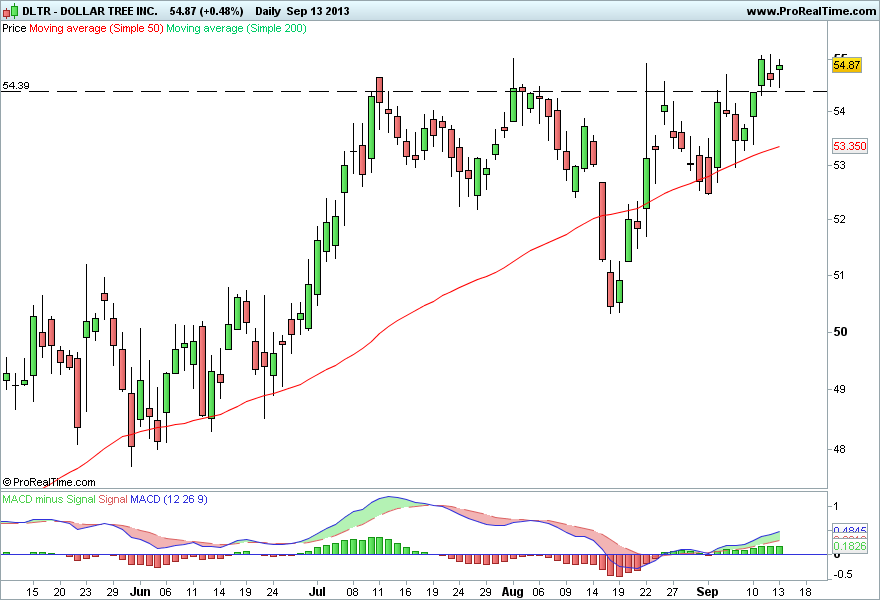This screenshot has width=880, height=600.
Task: Click the 52 price axis label
Action: coord(839,219)
